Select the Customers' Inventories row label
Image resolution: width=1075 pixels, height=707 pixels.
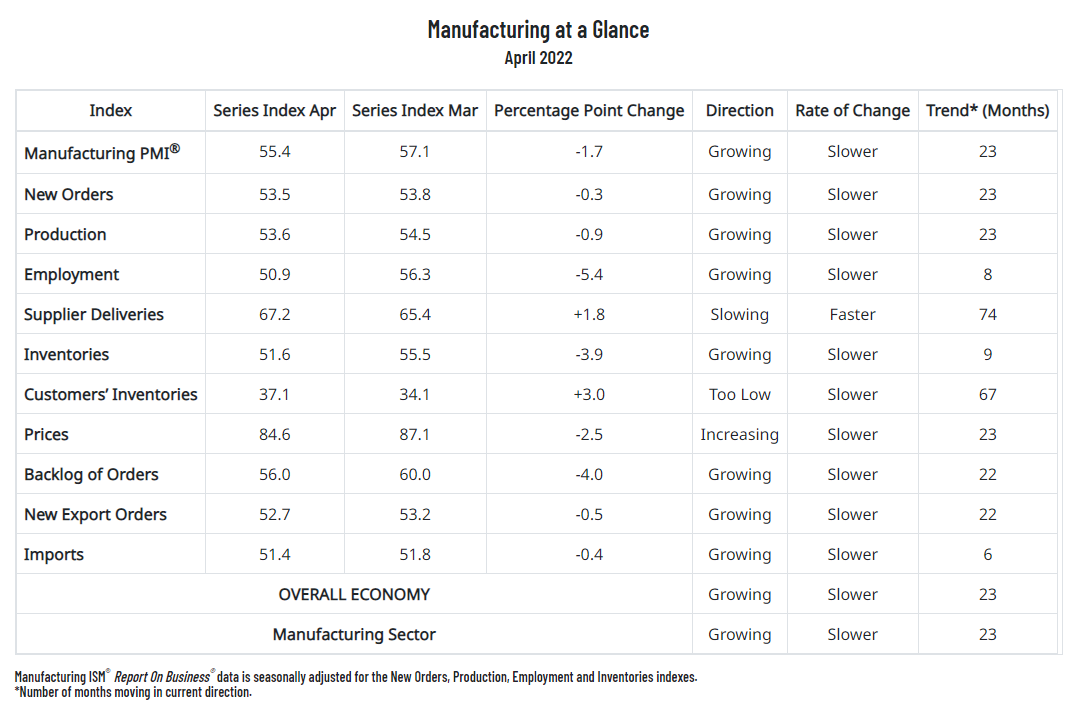click(111, 395)
